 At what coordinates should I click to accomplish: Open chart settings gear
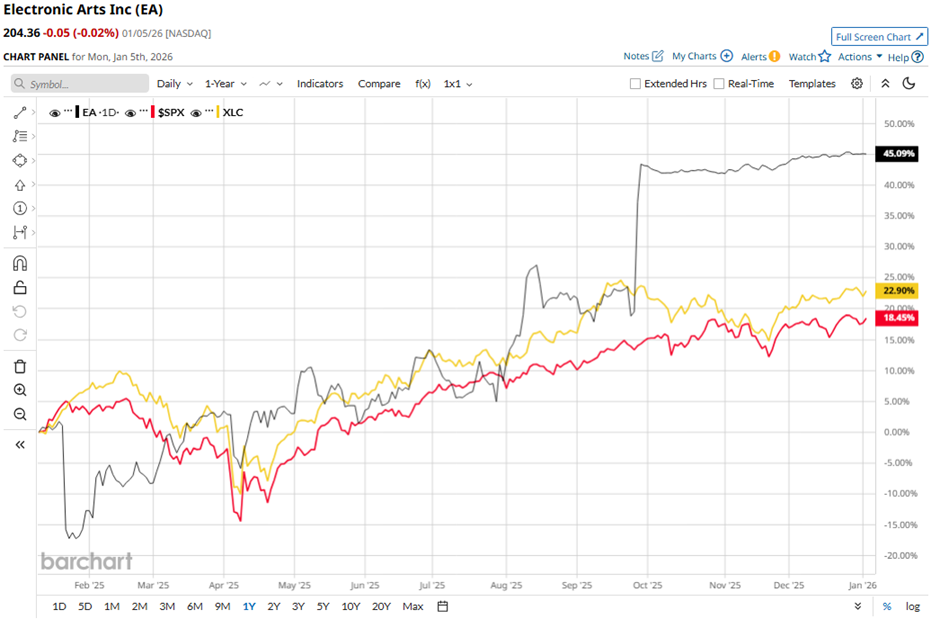click(x=857, y=84)
